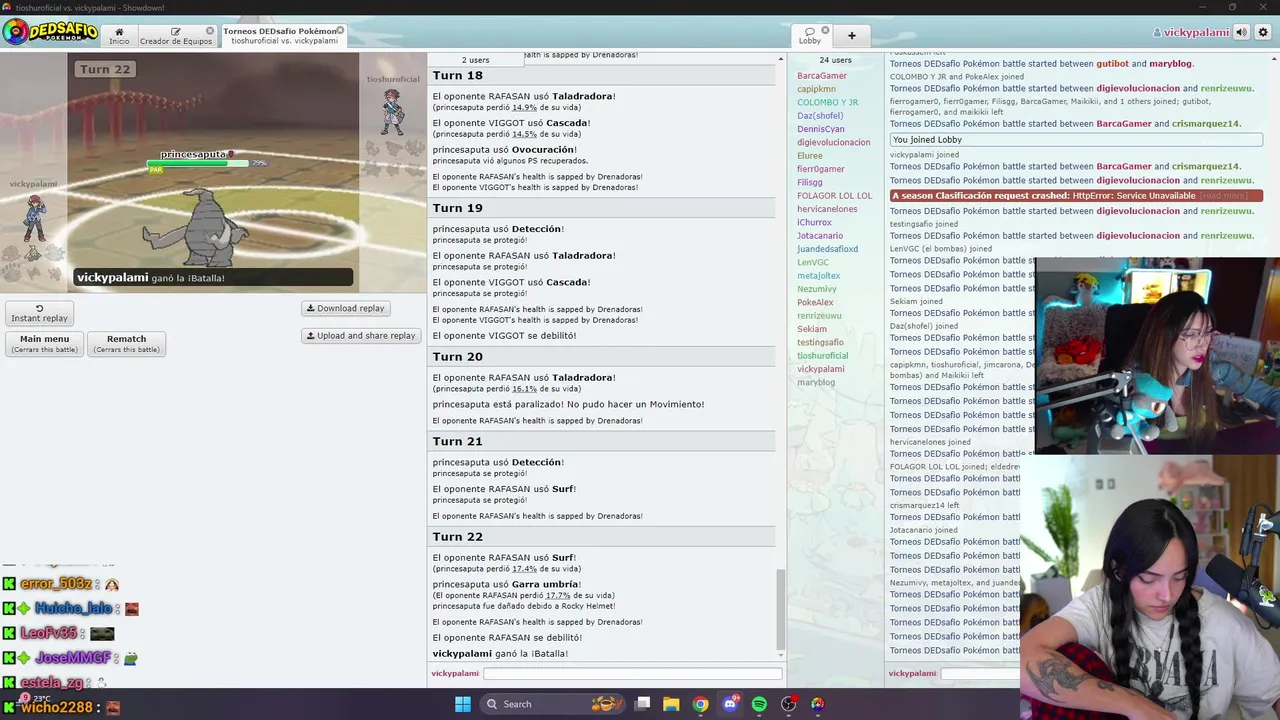The image size is (1280, 720).
Task: Focus battle chat input field
Action: pos(632,673)
